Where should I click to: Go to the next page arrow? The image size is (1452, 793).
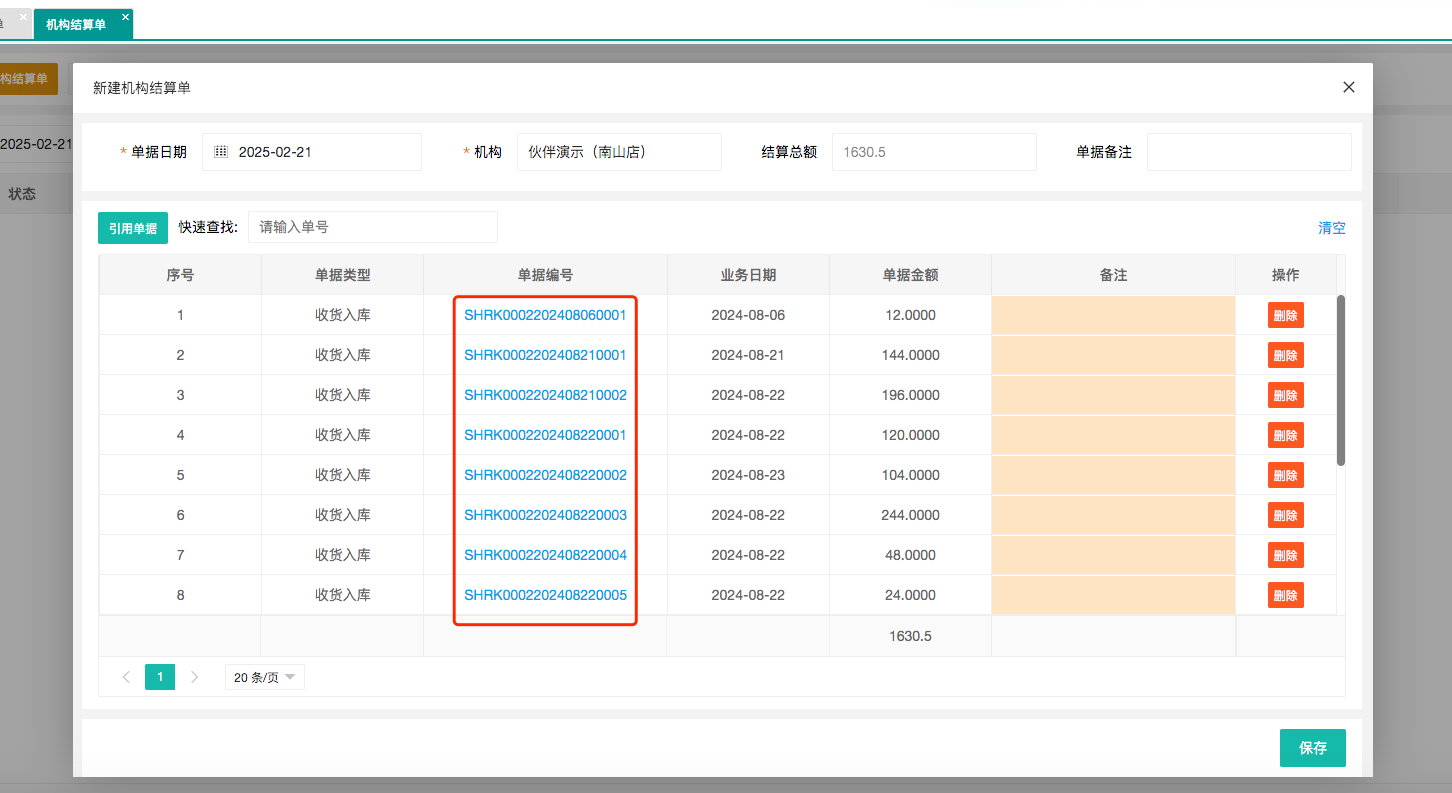pos(195,677)
